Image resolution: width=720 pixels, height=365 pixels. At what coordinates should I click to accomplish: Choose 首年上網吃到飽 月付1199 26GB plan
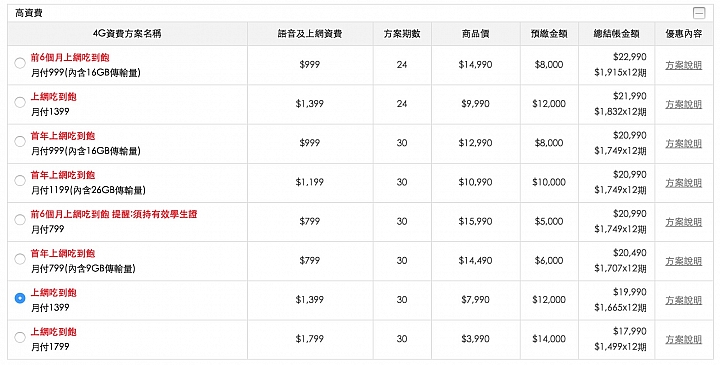[20, 180]
